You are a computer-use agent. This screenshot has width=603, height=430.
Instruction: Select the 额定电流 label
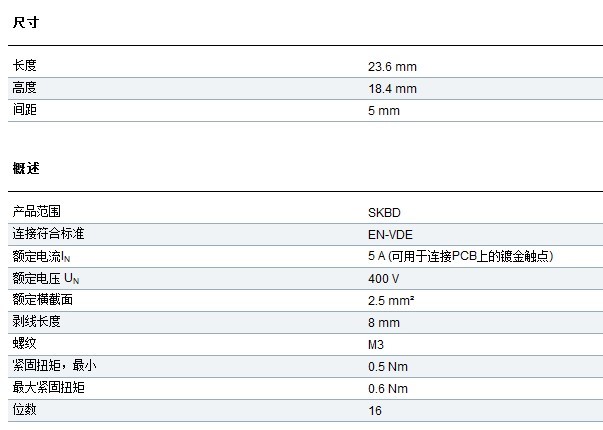(40, 256)
